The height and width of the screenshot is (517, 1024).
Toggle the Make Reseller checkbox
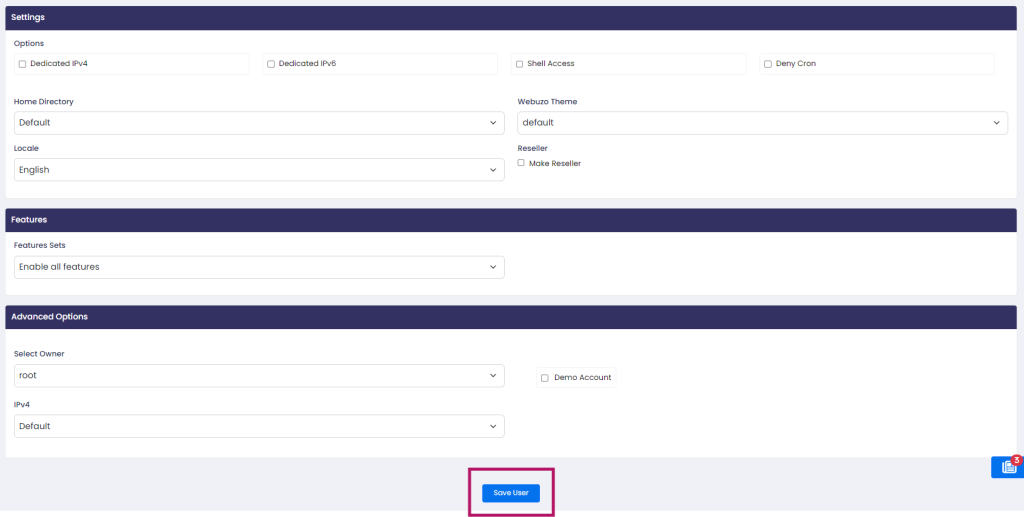coord(521,163)
